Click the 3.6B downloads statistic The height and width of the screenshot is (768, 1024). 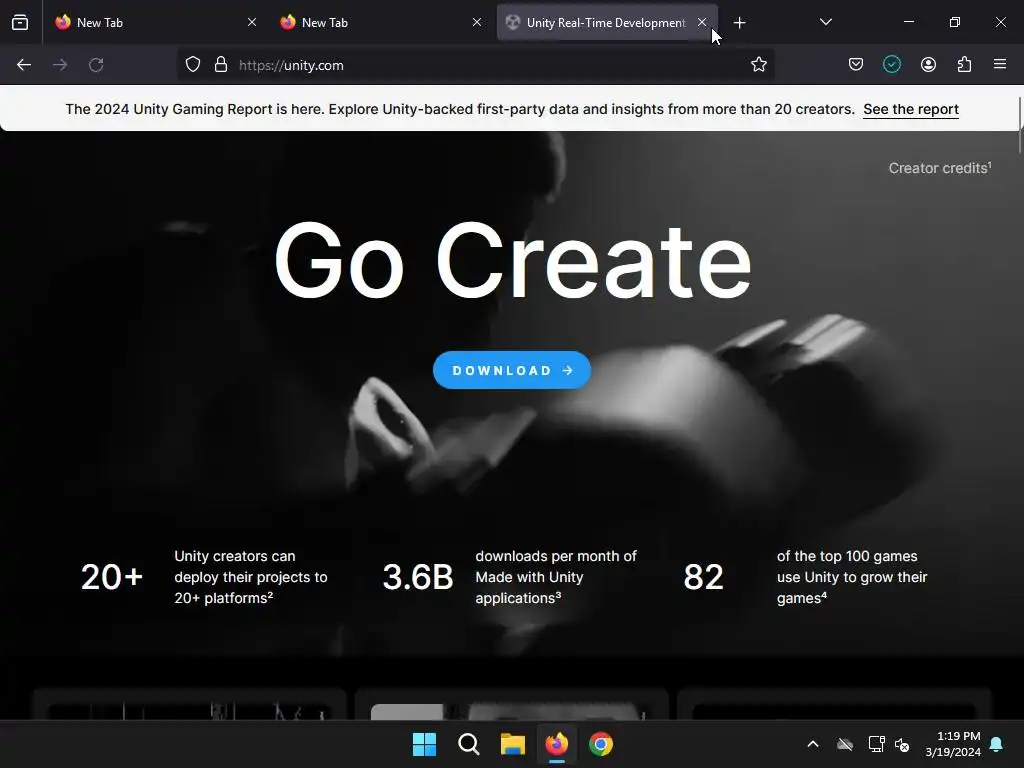(510, 577)
